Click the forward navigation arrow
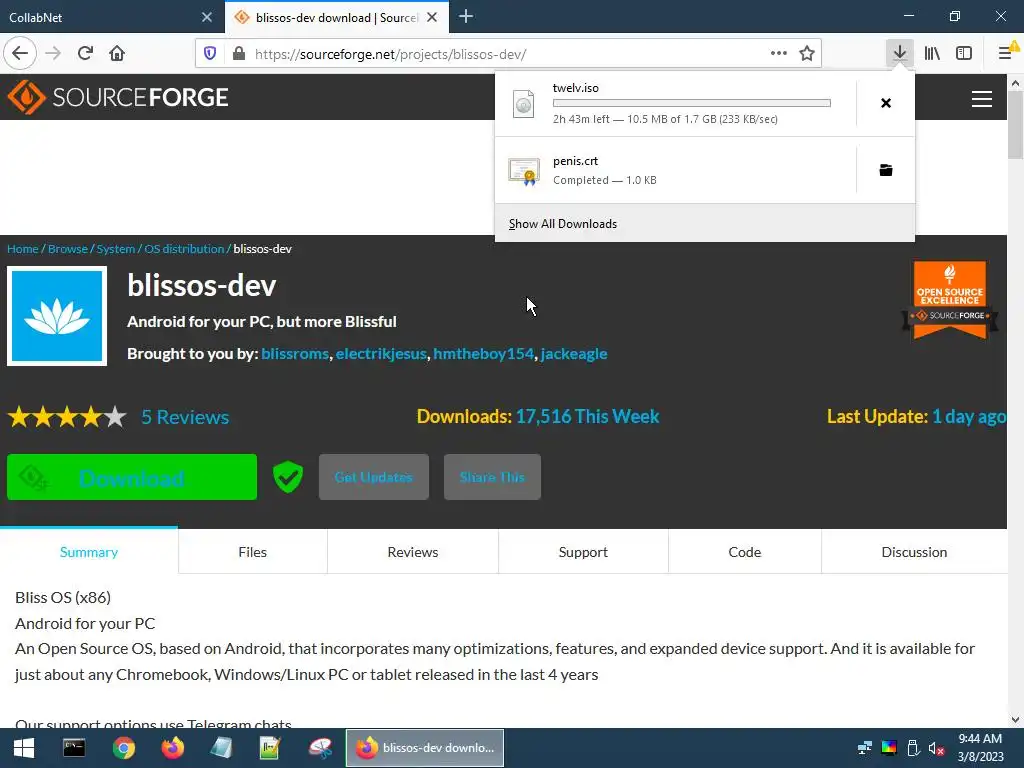Image resolution: width=1024 pixels, height=768 pixels. point(53,53)
